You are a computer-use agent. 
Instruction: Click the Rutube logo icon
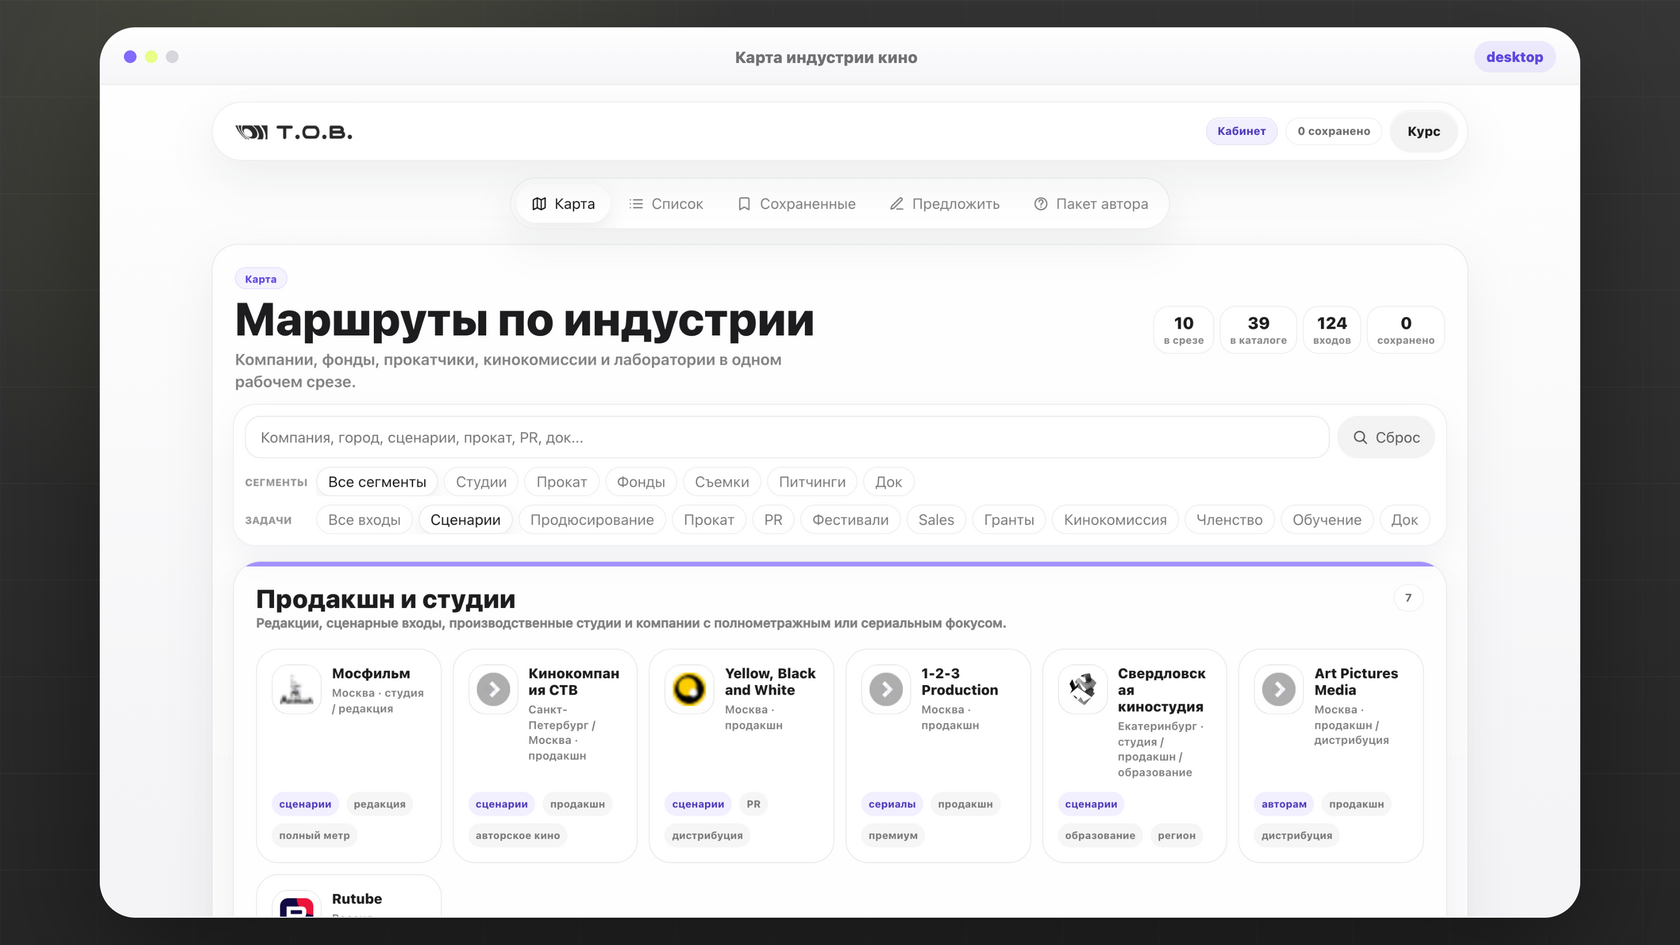tap(296, 906)
